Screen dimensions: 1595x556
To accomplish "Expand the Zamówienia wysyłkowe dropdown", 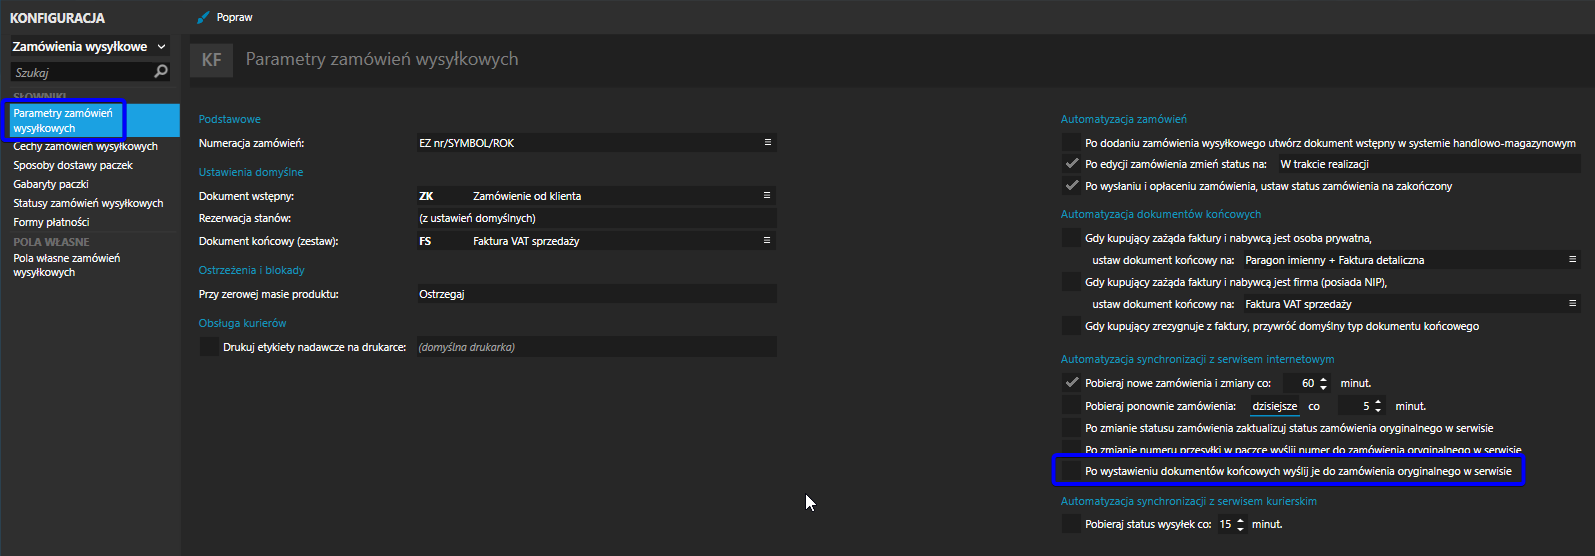I will coord(161,47).
